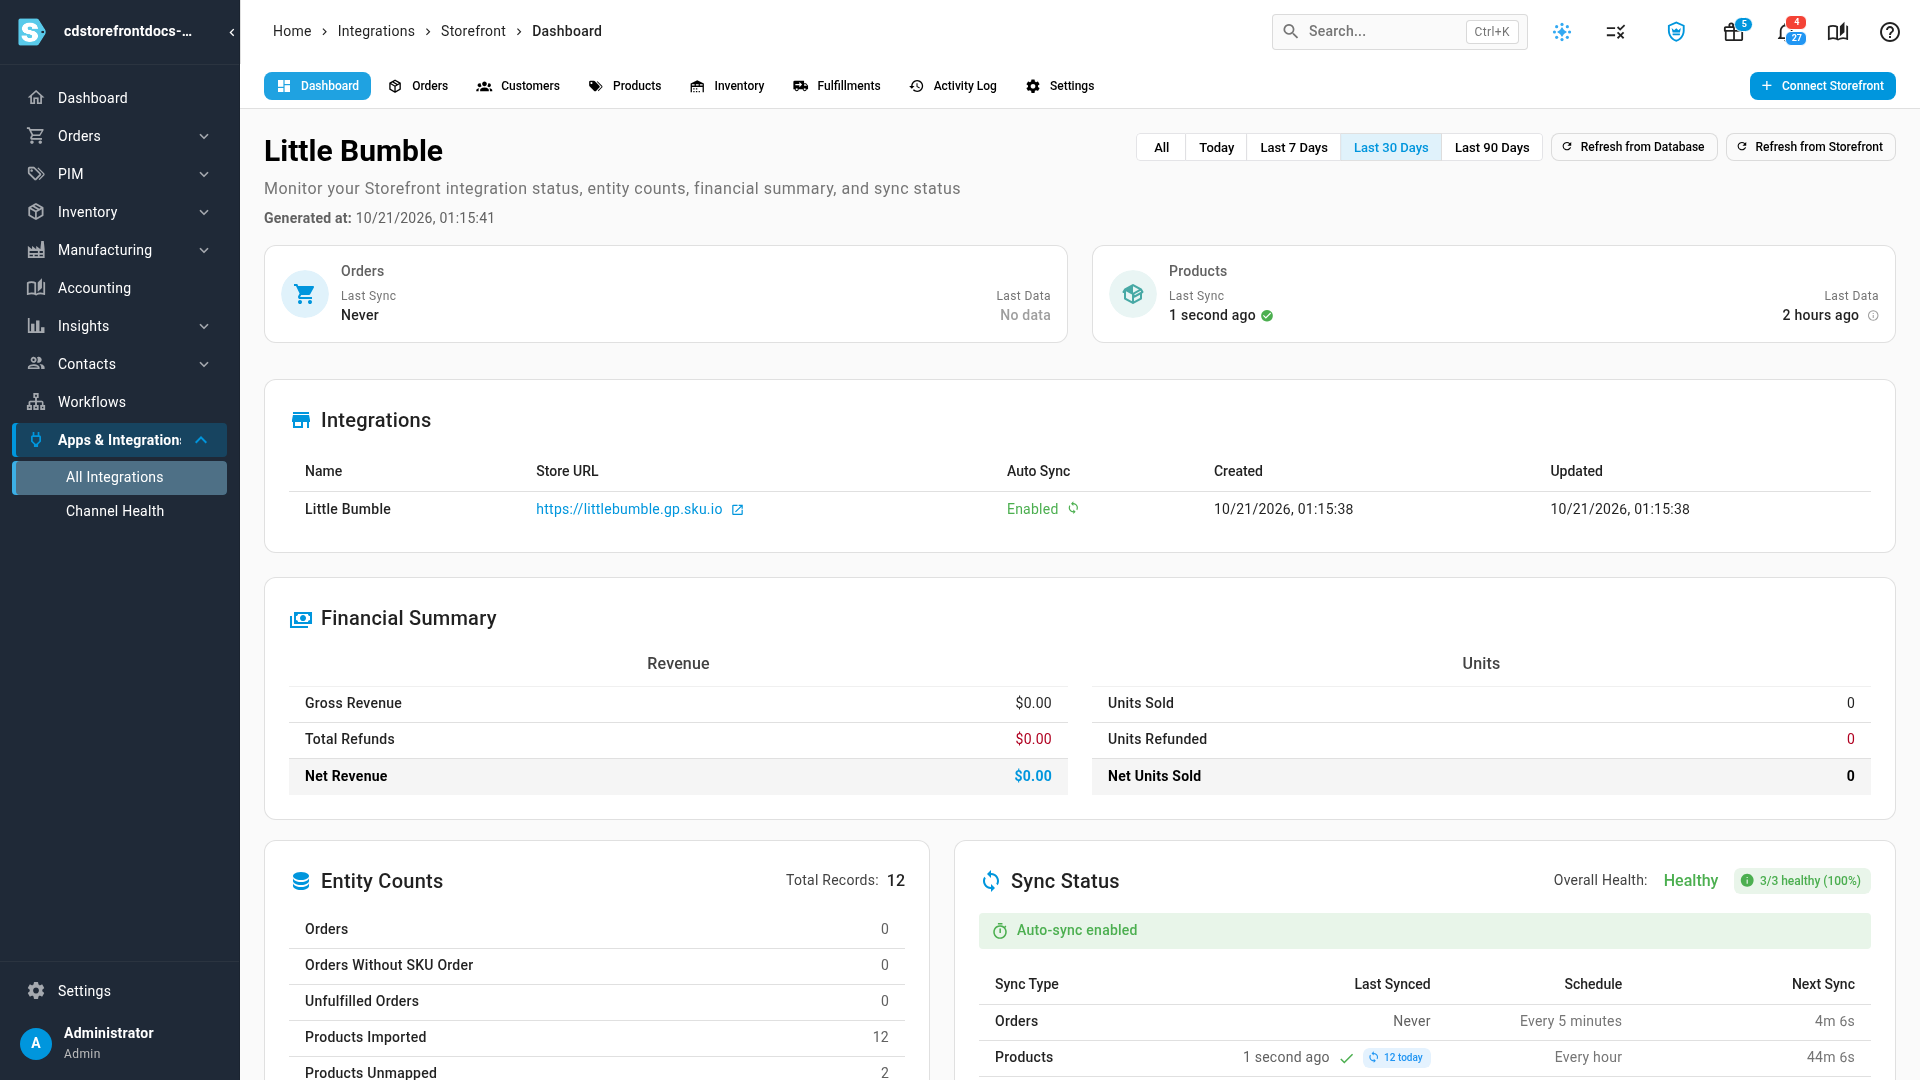This screenshot has height=1080, width=1920.
Task: Open the storefront Settings tab
Action: (x=1060, y=86)
